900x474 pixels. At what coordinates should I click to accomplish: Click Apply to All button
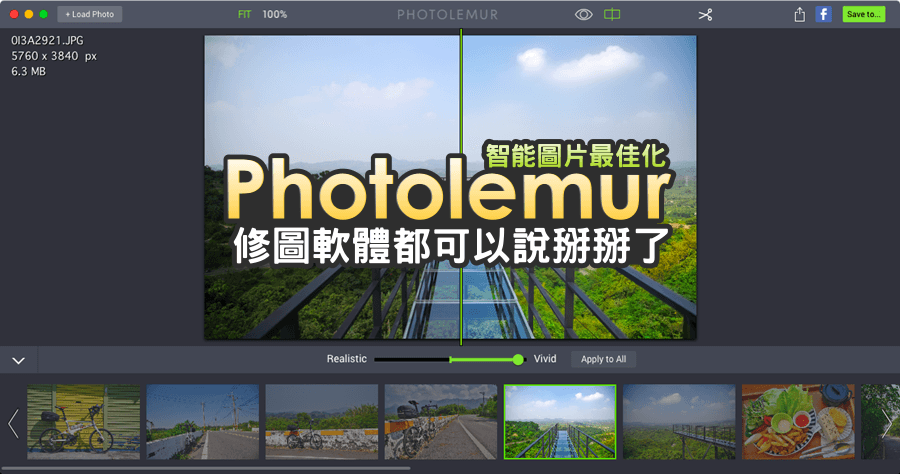603,359
